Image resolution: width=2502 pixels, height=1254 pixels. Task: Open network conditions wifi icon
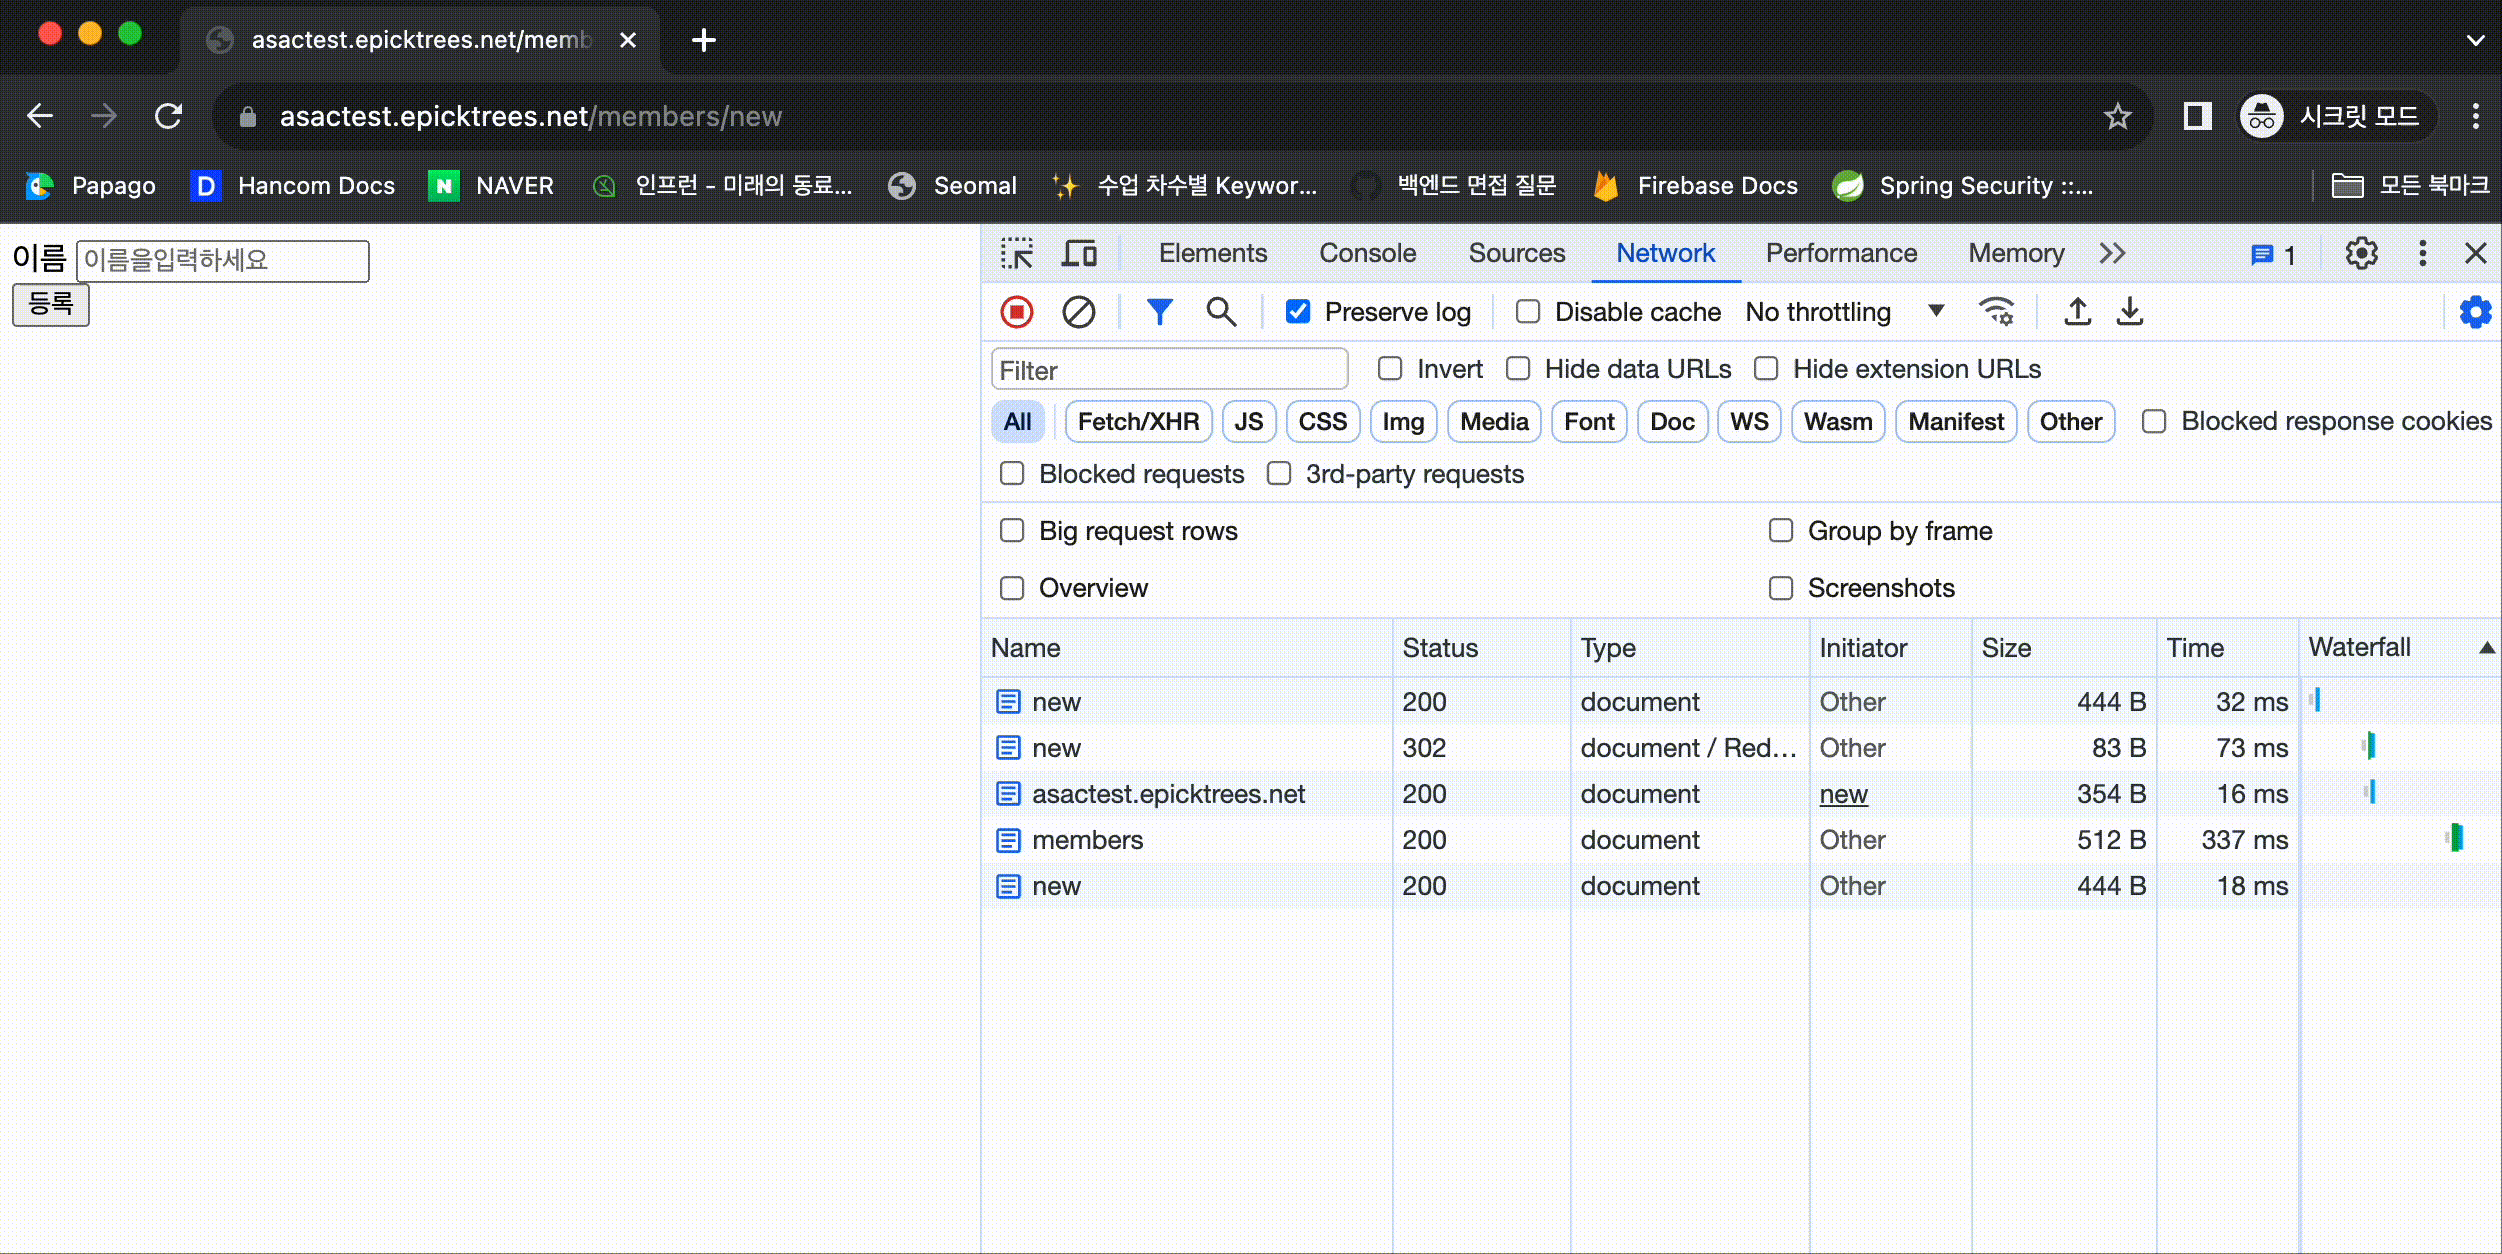pyautogui.click(x=1996, y=312)
